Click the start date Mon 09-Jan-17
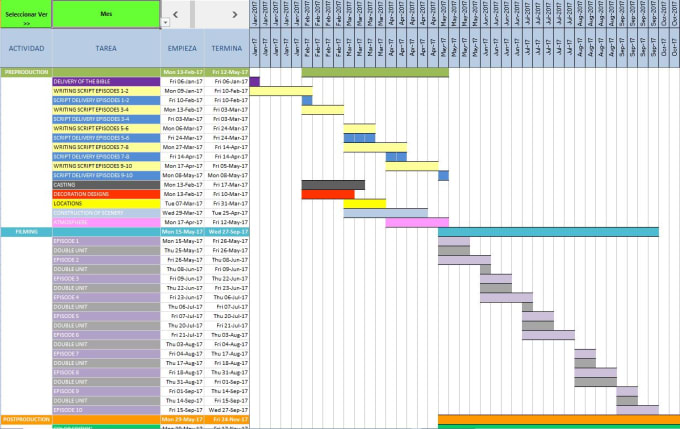Viewport: 680px width, 429px height. coord(183,91)
